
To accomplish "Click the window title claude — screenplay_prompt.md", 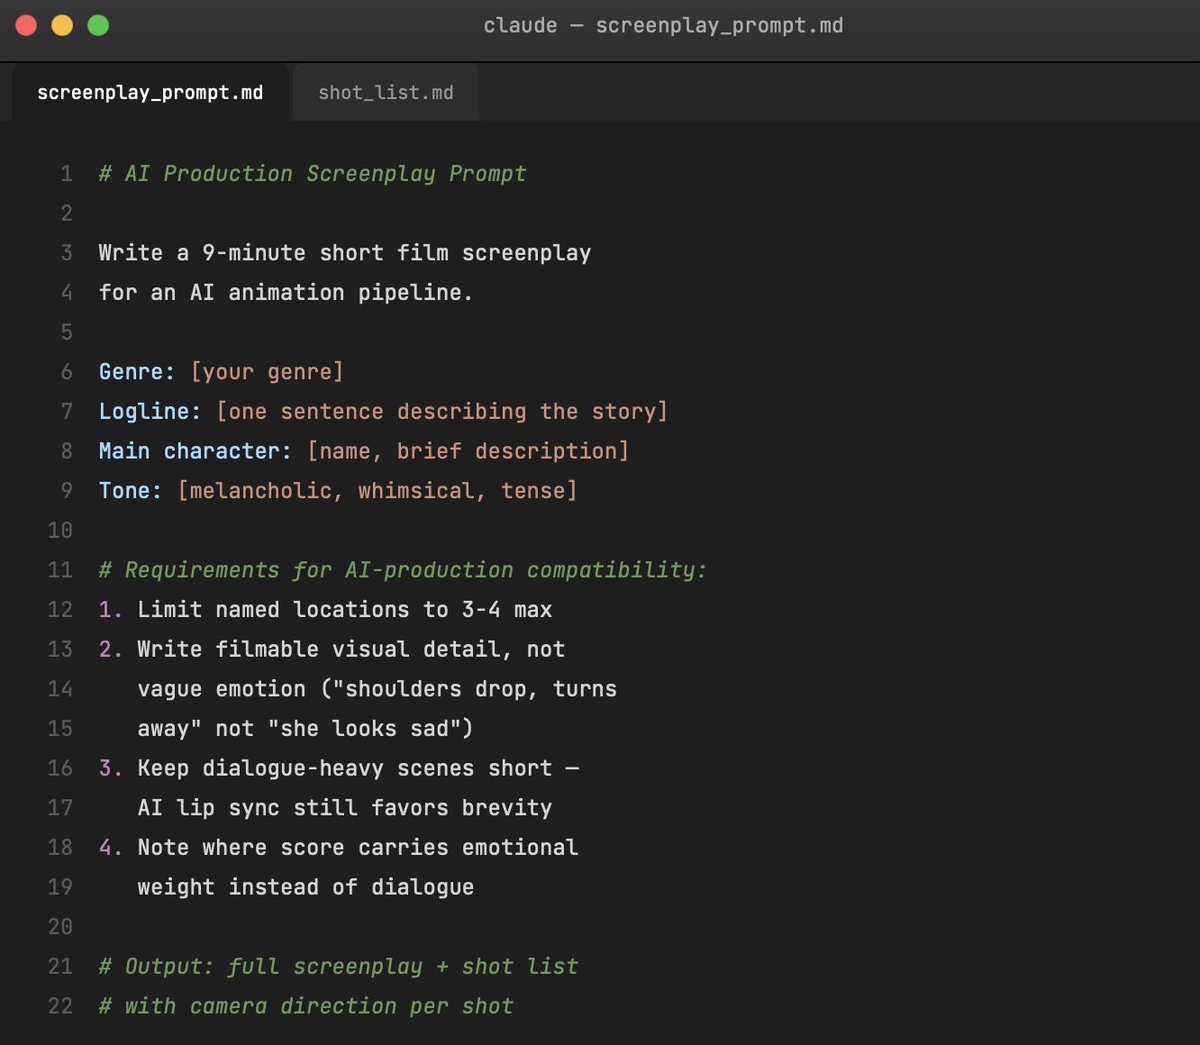I will (x=663, y=25).
